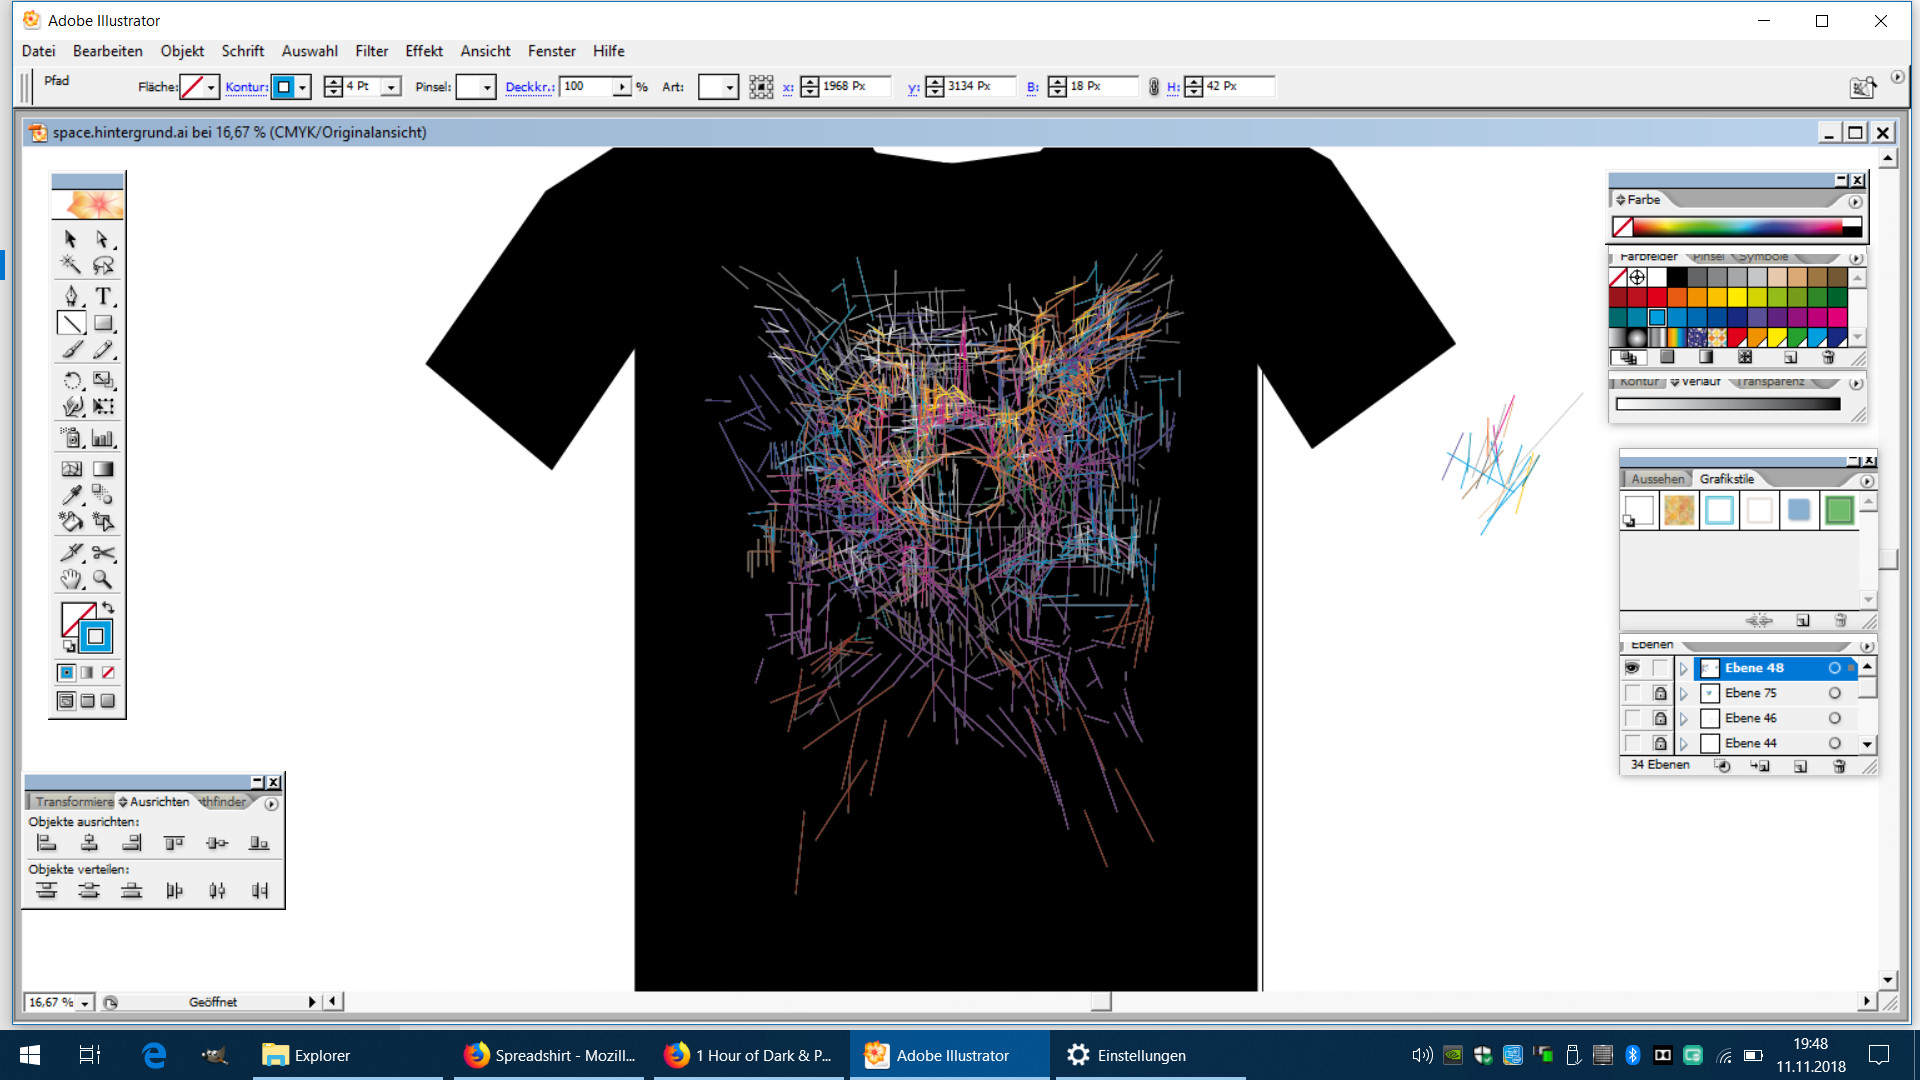
Task: Open Spreadshirt Firefox taskbar button
Action: [550, 1055]
